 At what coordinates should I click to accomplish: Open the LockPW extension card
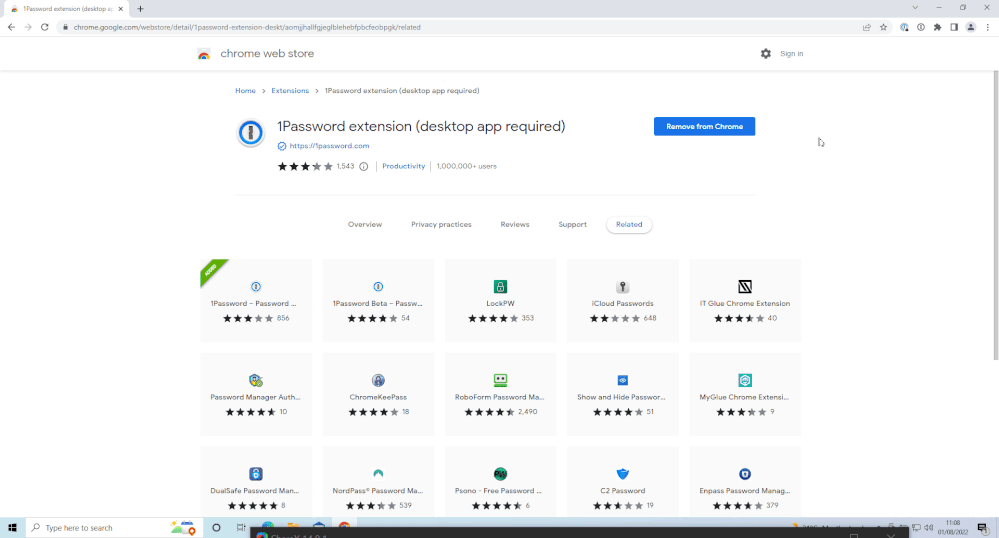click(x=501, y=300)
